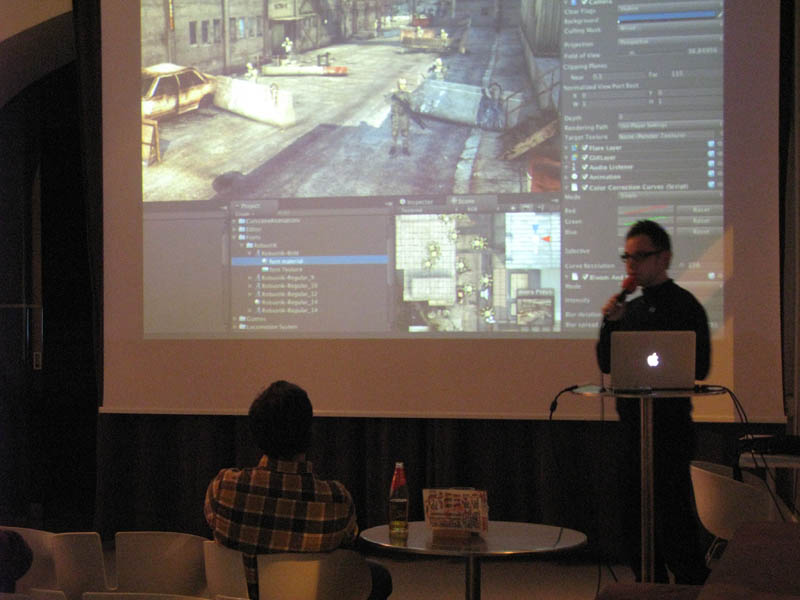
Task: Open the Projection dropdown
Action: click(x=669, y=41)
